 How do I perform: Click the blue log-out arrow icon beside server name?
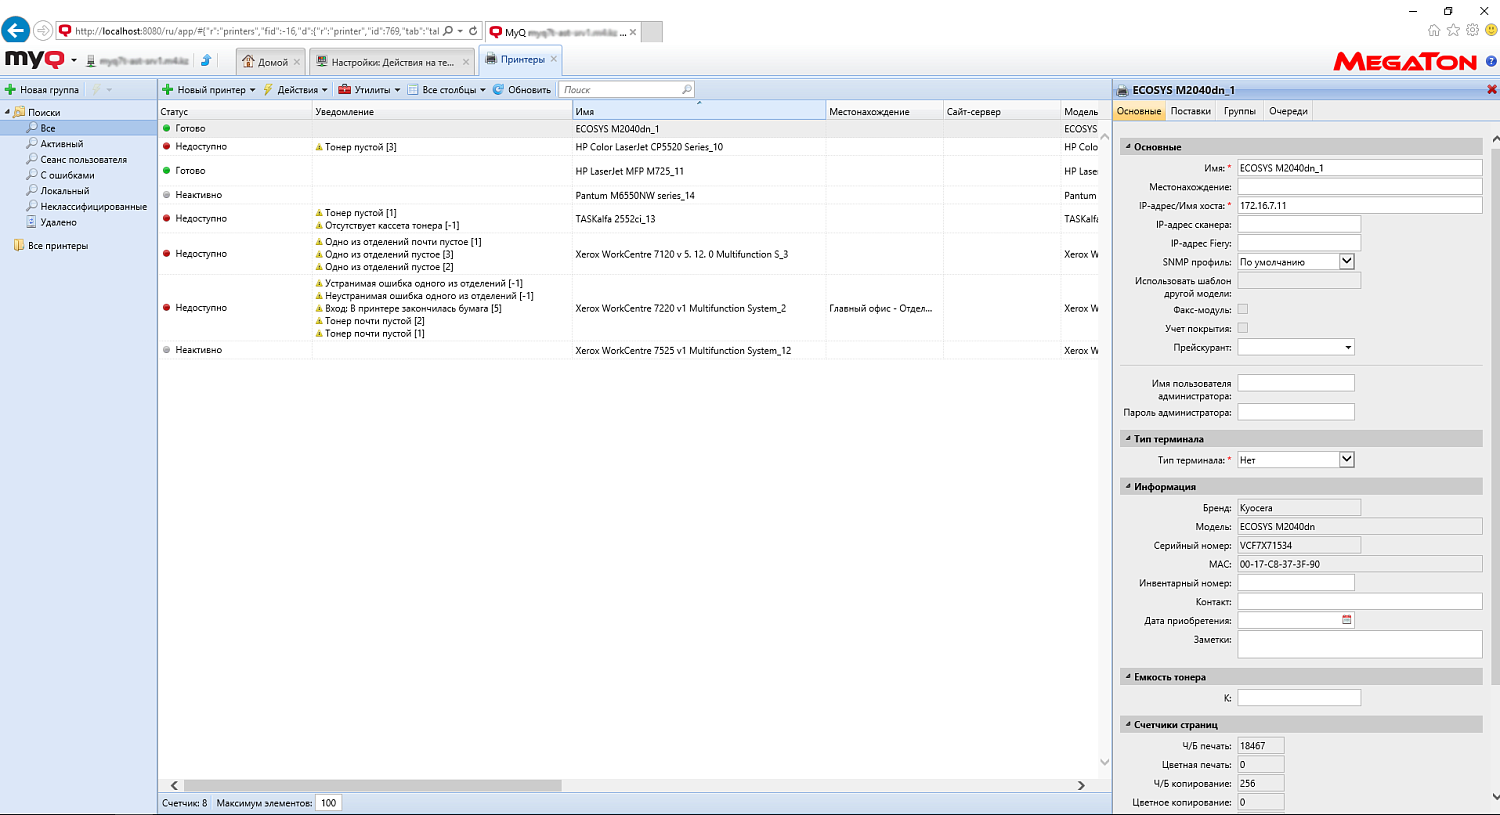tap(205, 61)
